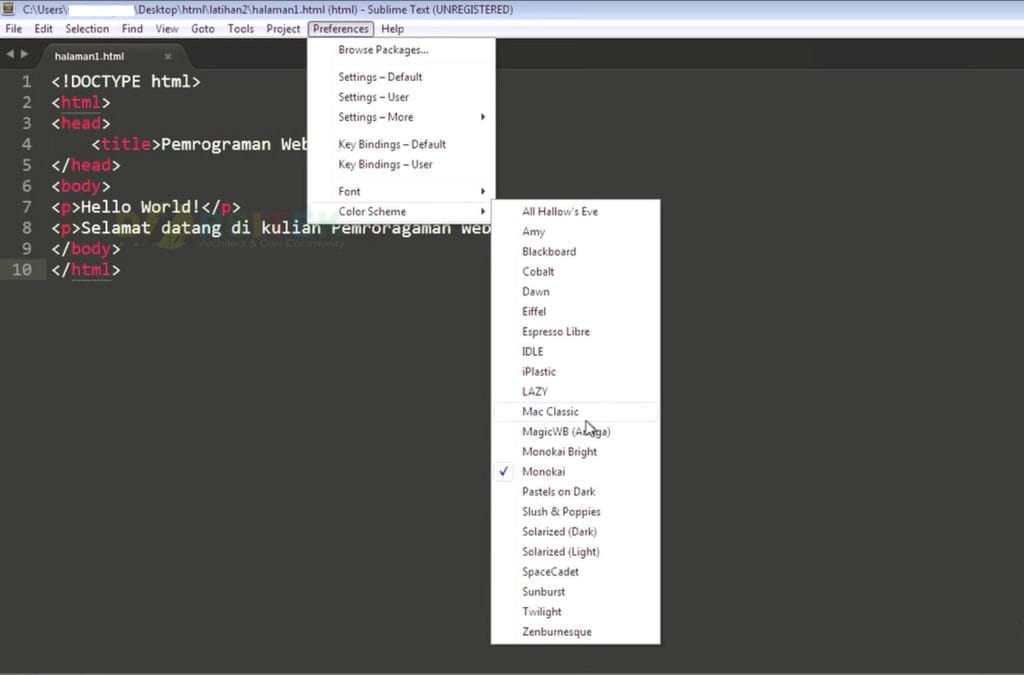Open the Edit menu
The height and width of the screenshot is (675, 1024).
point(44,29)
